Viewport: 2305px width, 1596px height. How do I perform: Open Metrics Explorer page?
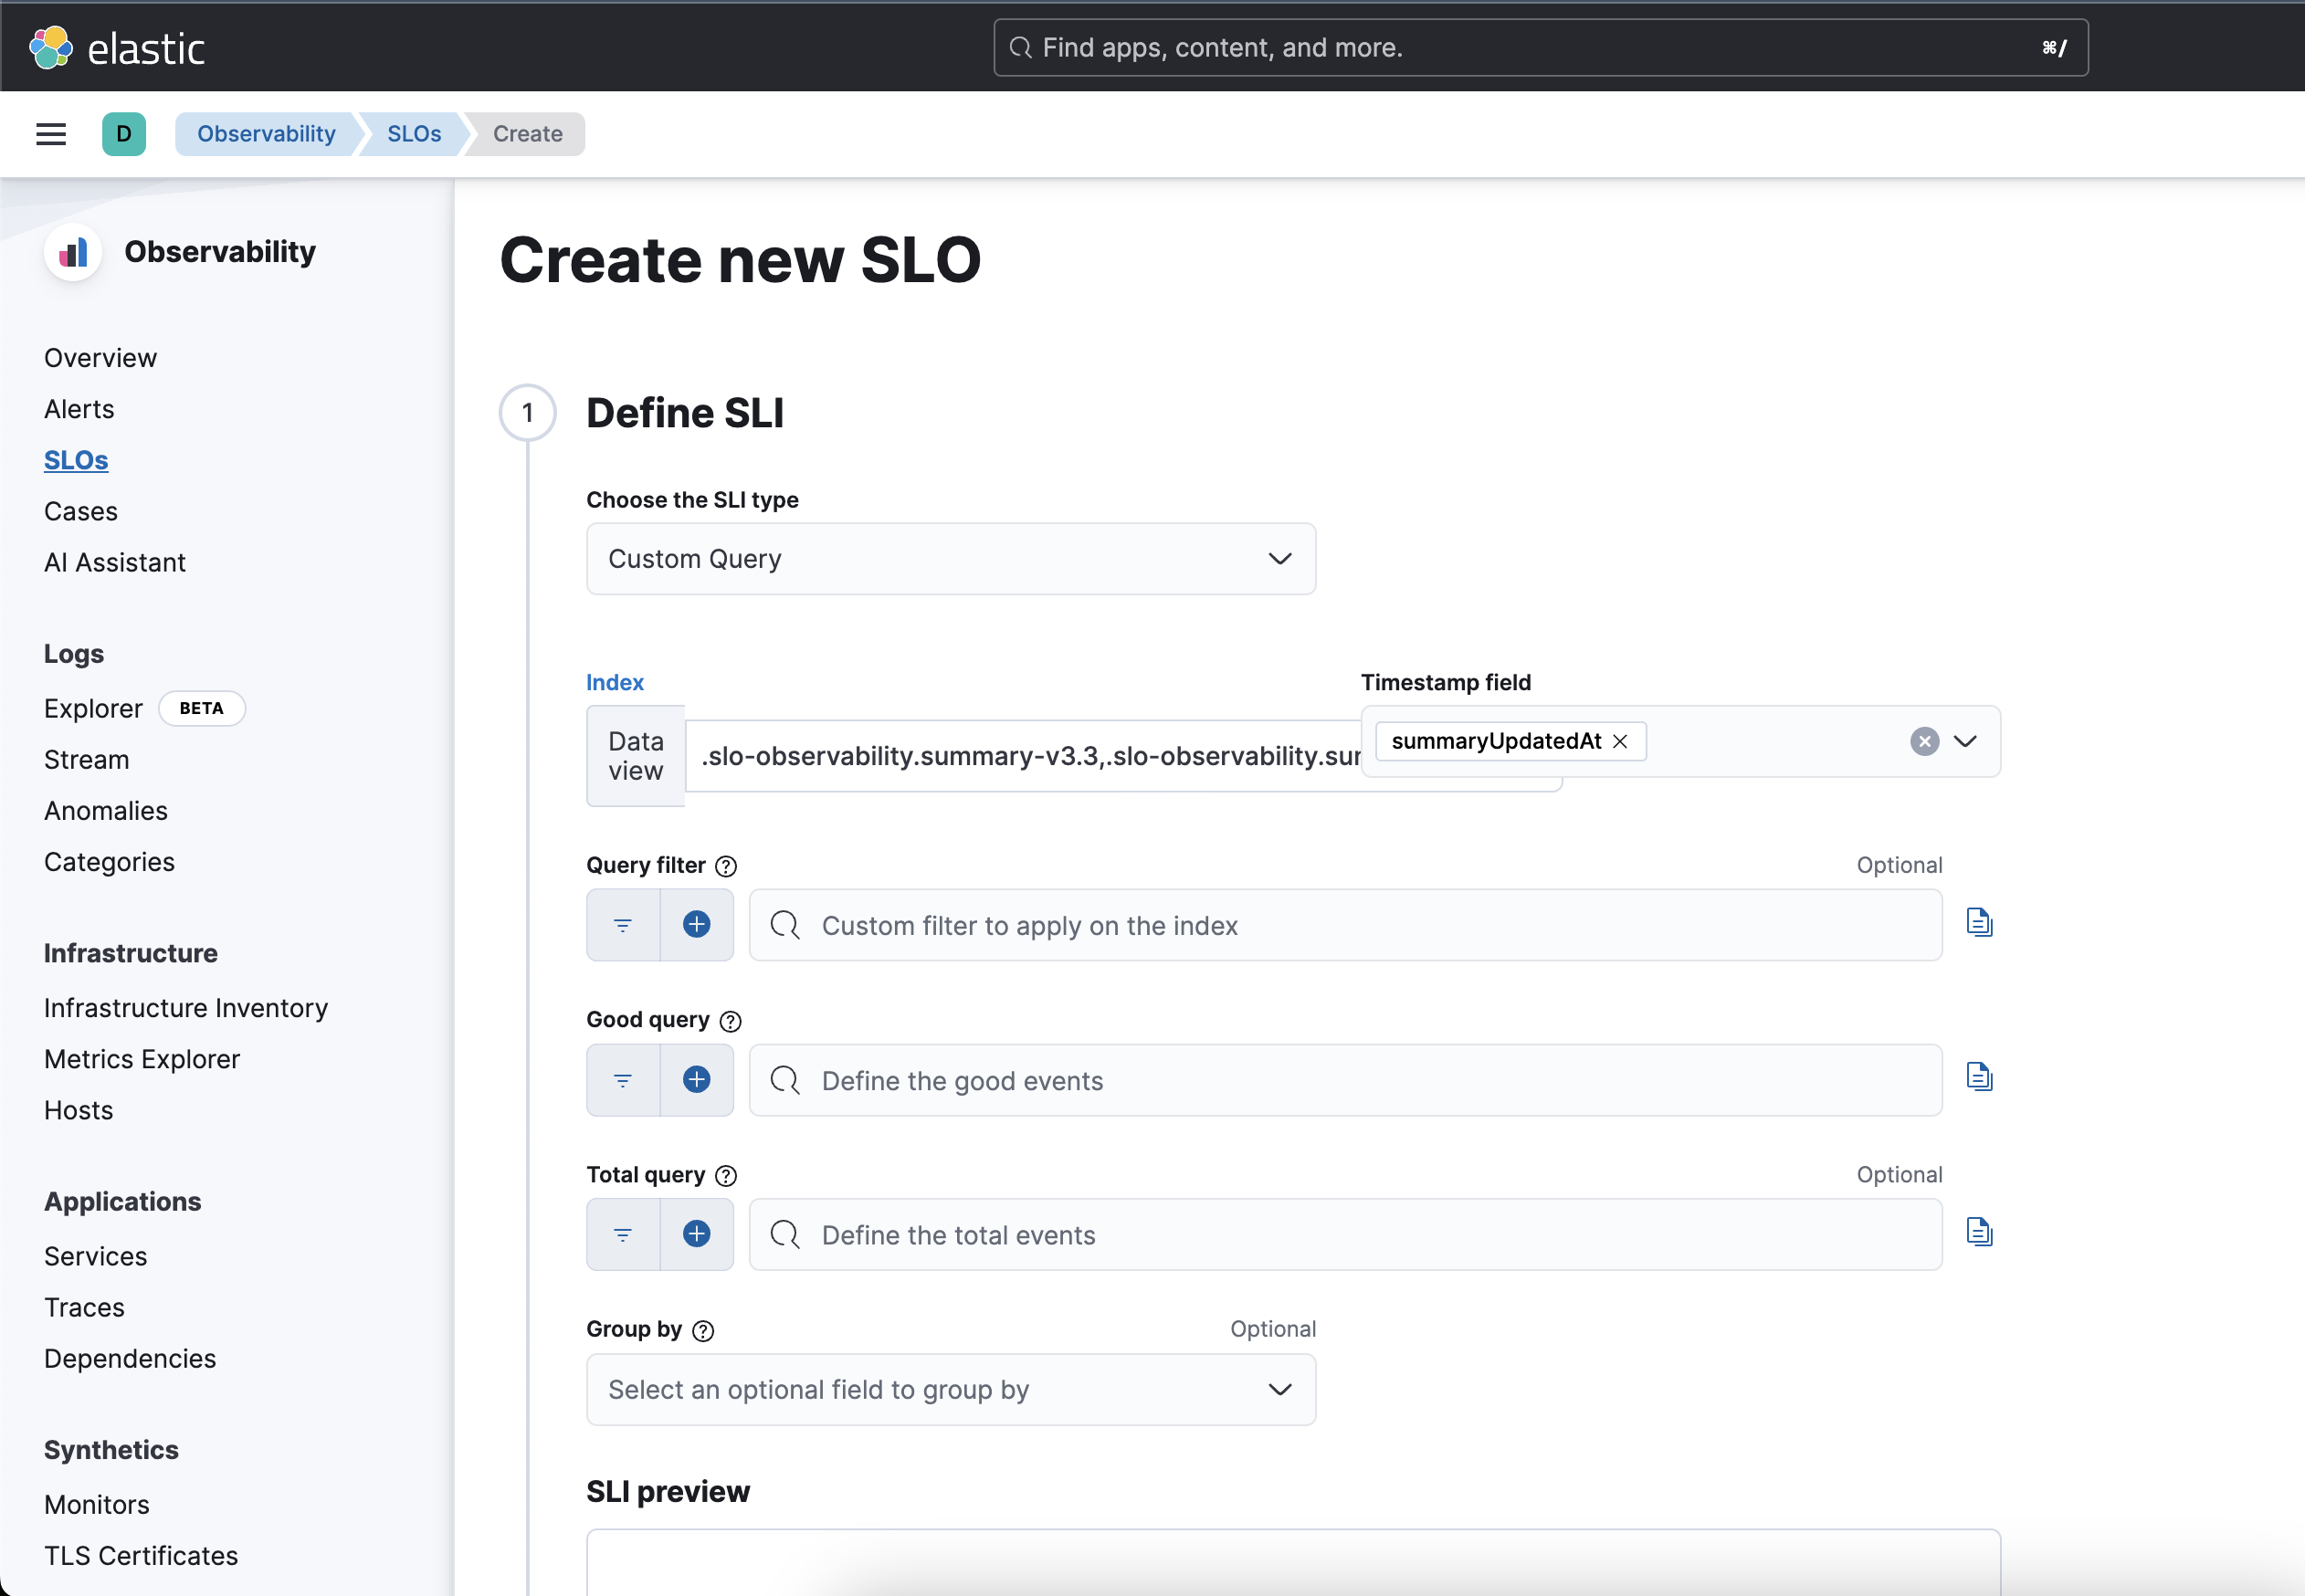142,1058
